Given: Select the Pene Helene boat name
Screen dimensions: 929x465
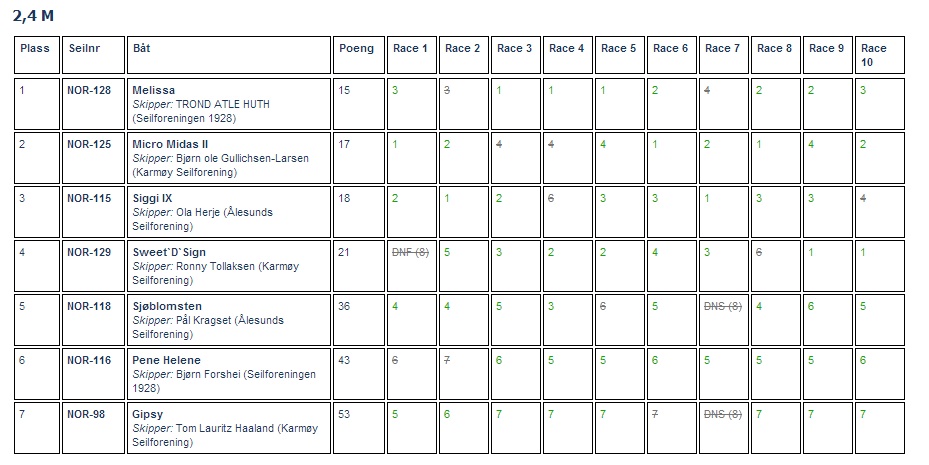Looking at the screenshot, I should pos(166,360).
